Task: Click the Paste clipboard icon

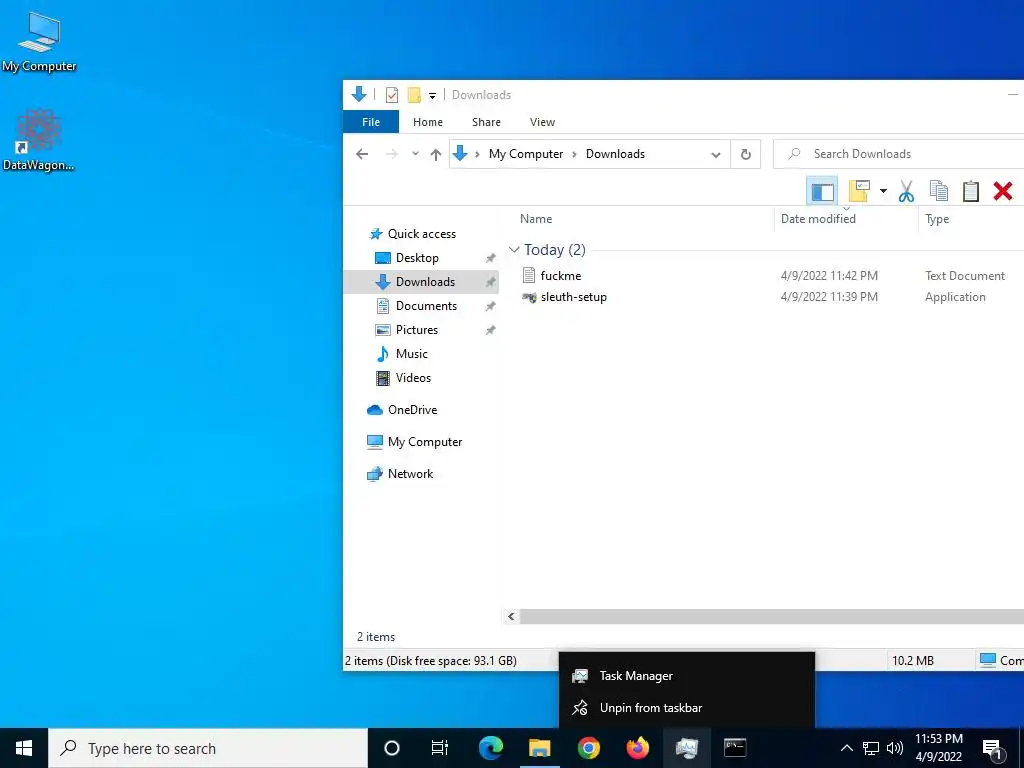Action: pos(971,191)
